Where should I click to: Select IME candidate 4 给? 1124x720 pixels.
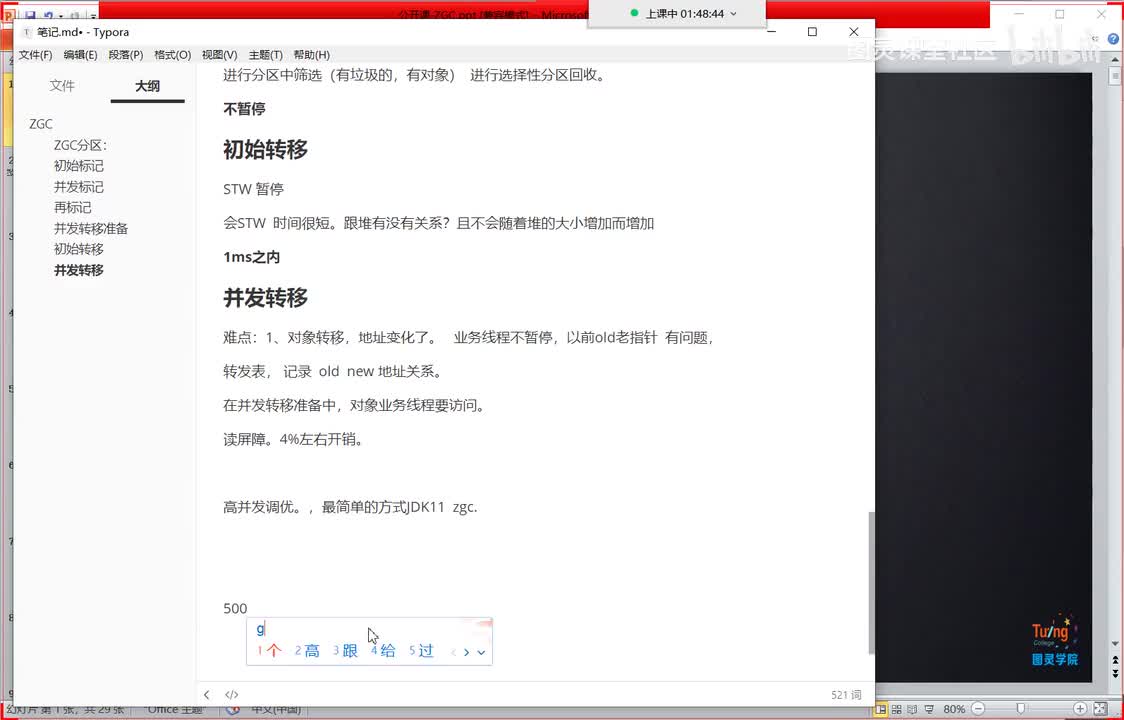click(383, 651)
